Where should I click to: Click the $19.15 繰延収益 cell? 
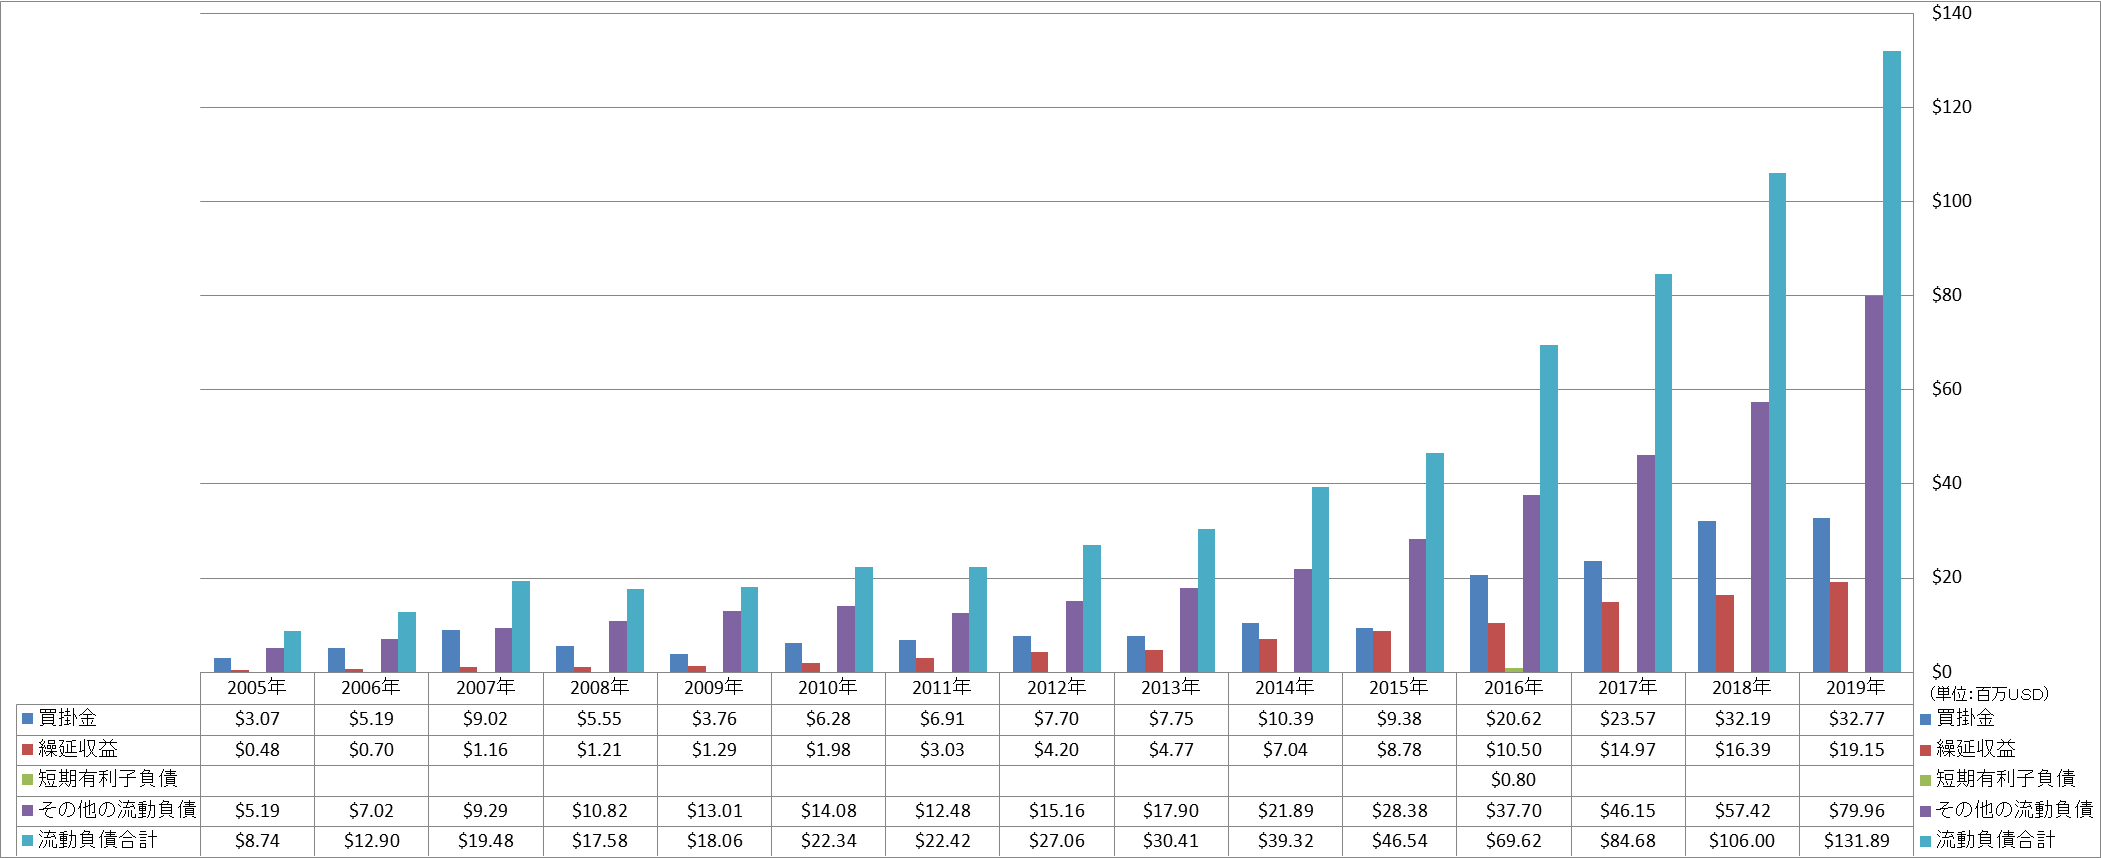1856,750
